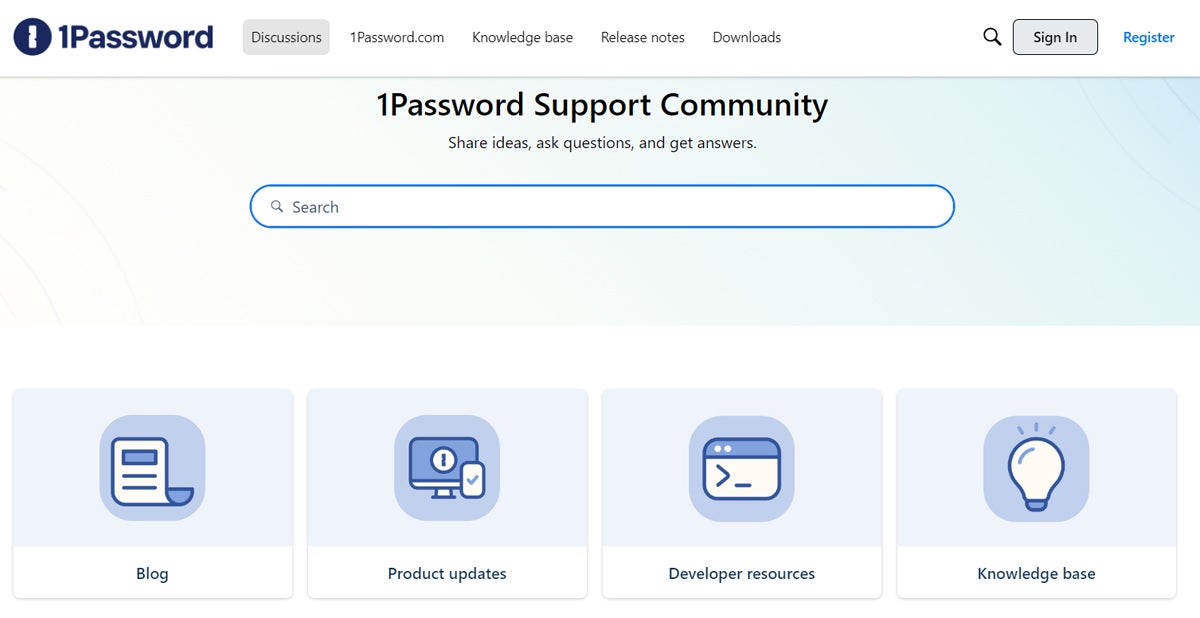
Task: Go to 1Password.com in the top navigation
Action: [x=397, y=37]
